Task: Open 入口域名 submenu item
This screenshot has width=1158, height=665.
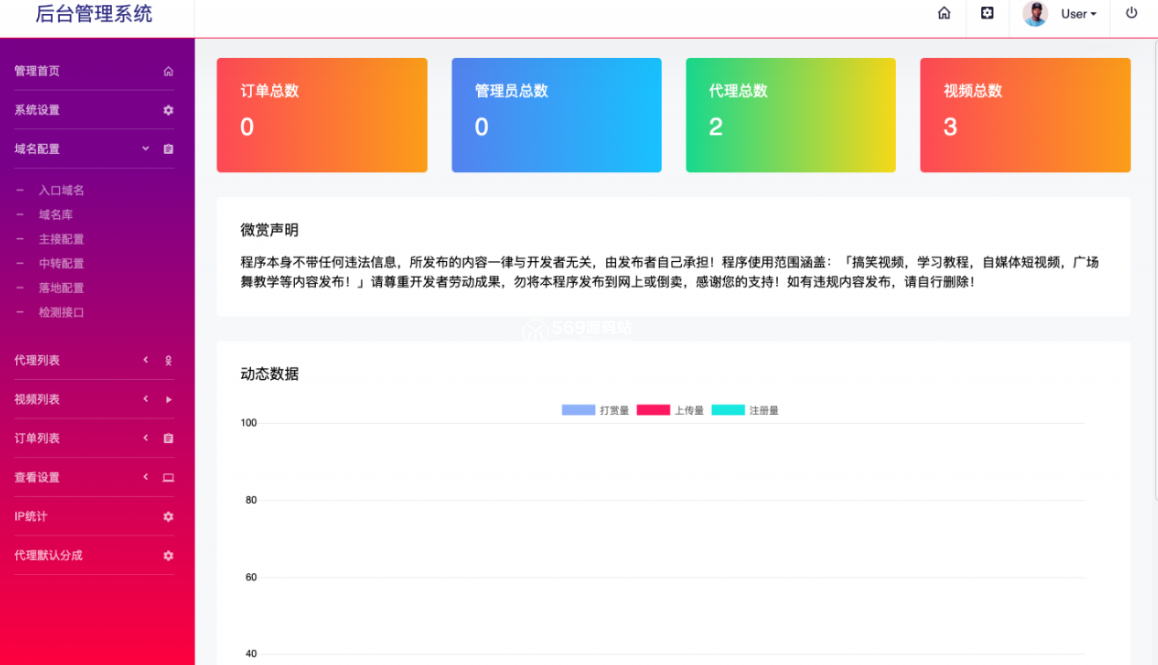Action: pyautogui.click(x=61, y=191)
